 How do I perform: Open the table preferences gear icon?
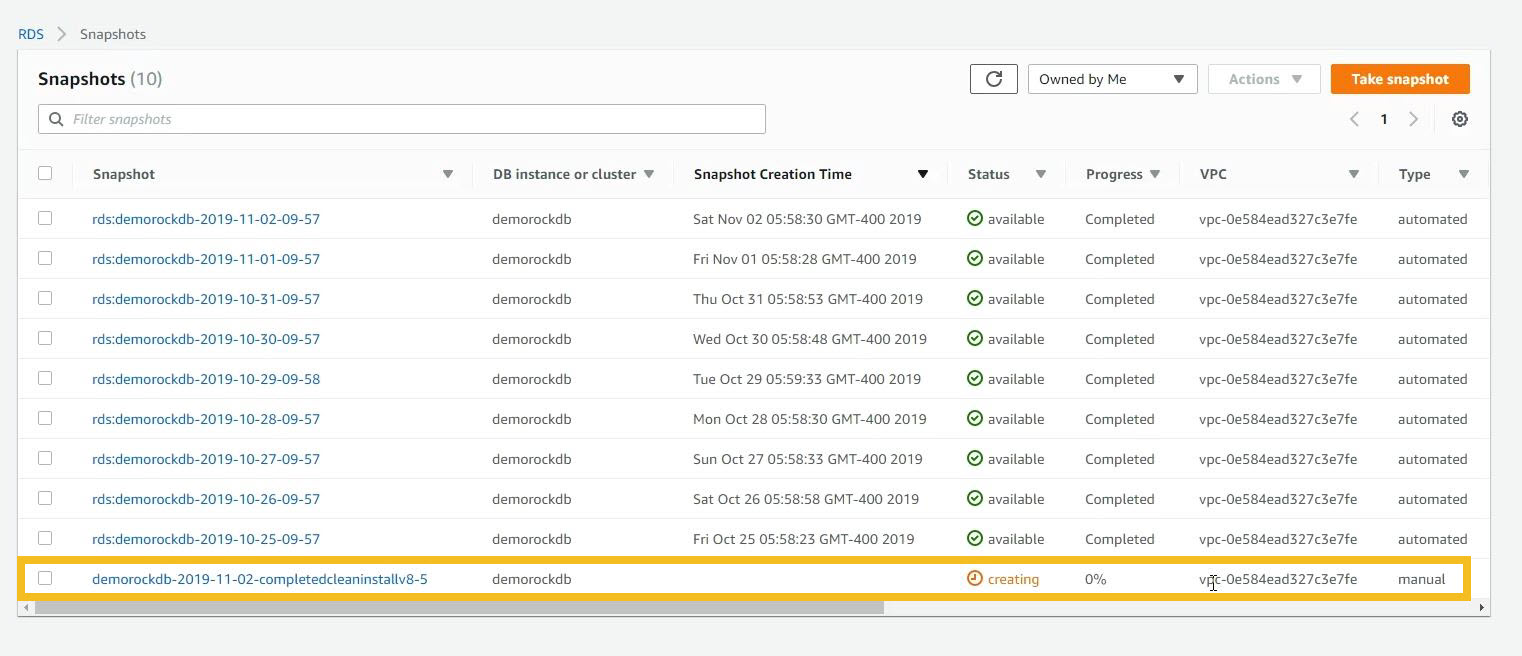click(x=1459, y=119)
